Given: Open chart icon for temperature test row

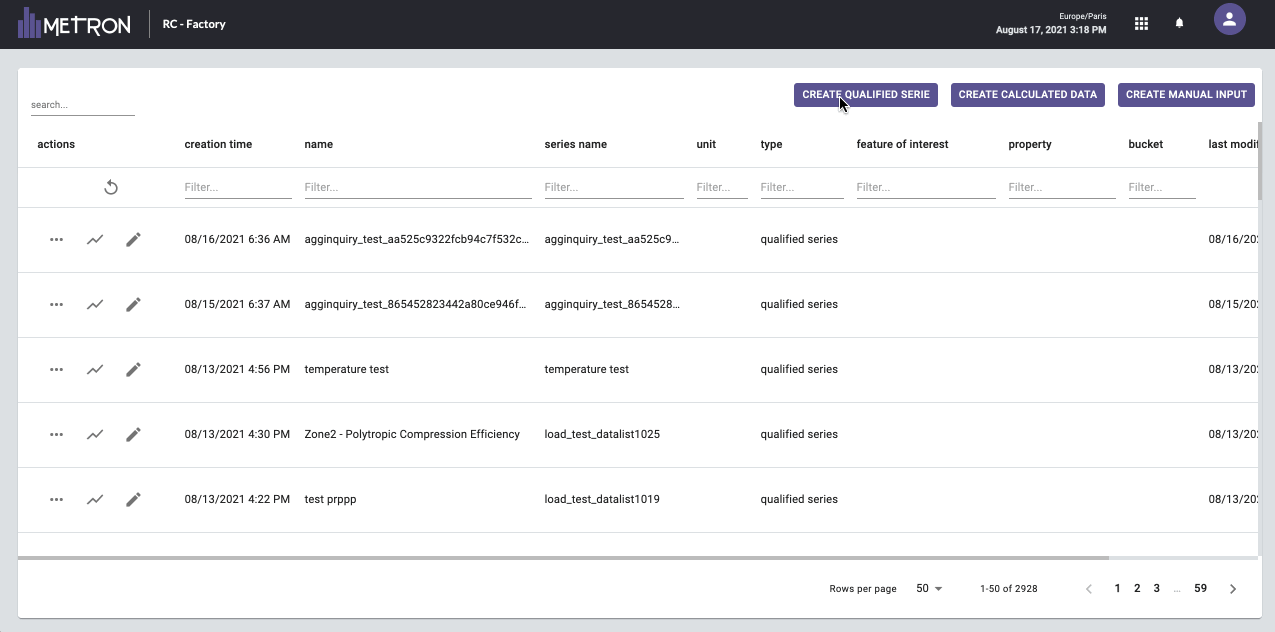Looking at the screenshot, I should coord(95,369).
